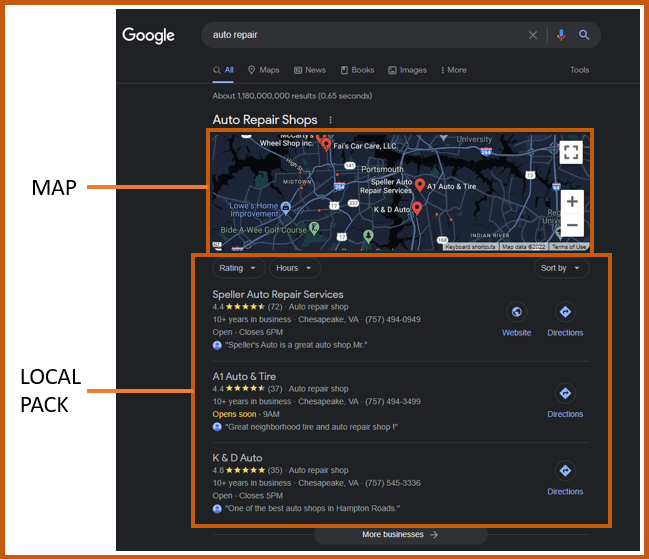Screen dimensions: 649x559
Task: Open the search Tools option
Action: pyautogui.click(x=579, y=70)
